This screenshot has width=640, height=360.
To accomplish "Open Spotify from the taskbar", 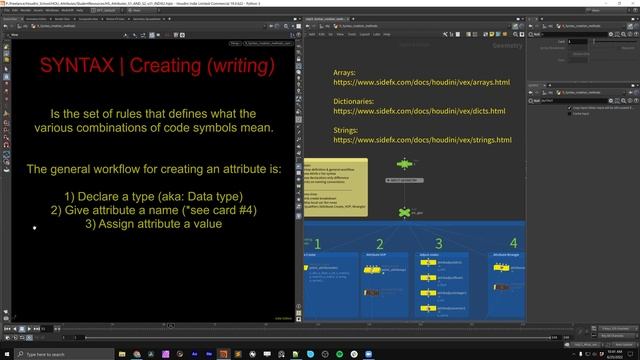I will pyautogui.click(x=340, y=354).
